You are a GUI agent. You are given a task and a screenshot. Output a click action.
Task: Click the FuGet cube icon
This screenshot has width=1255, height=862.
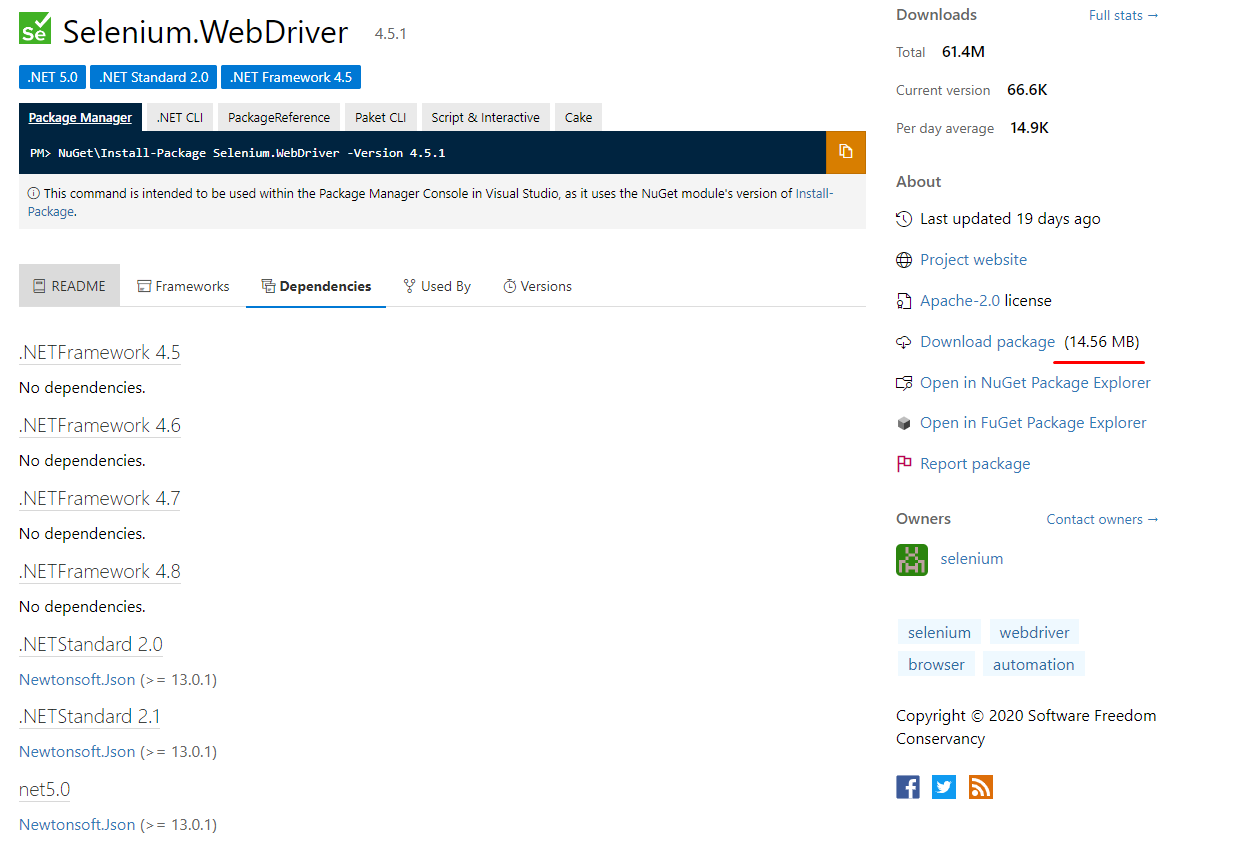click(904, 424)
